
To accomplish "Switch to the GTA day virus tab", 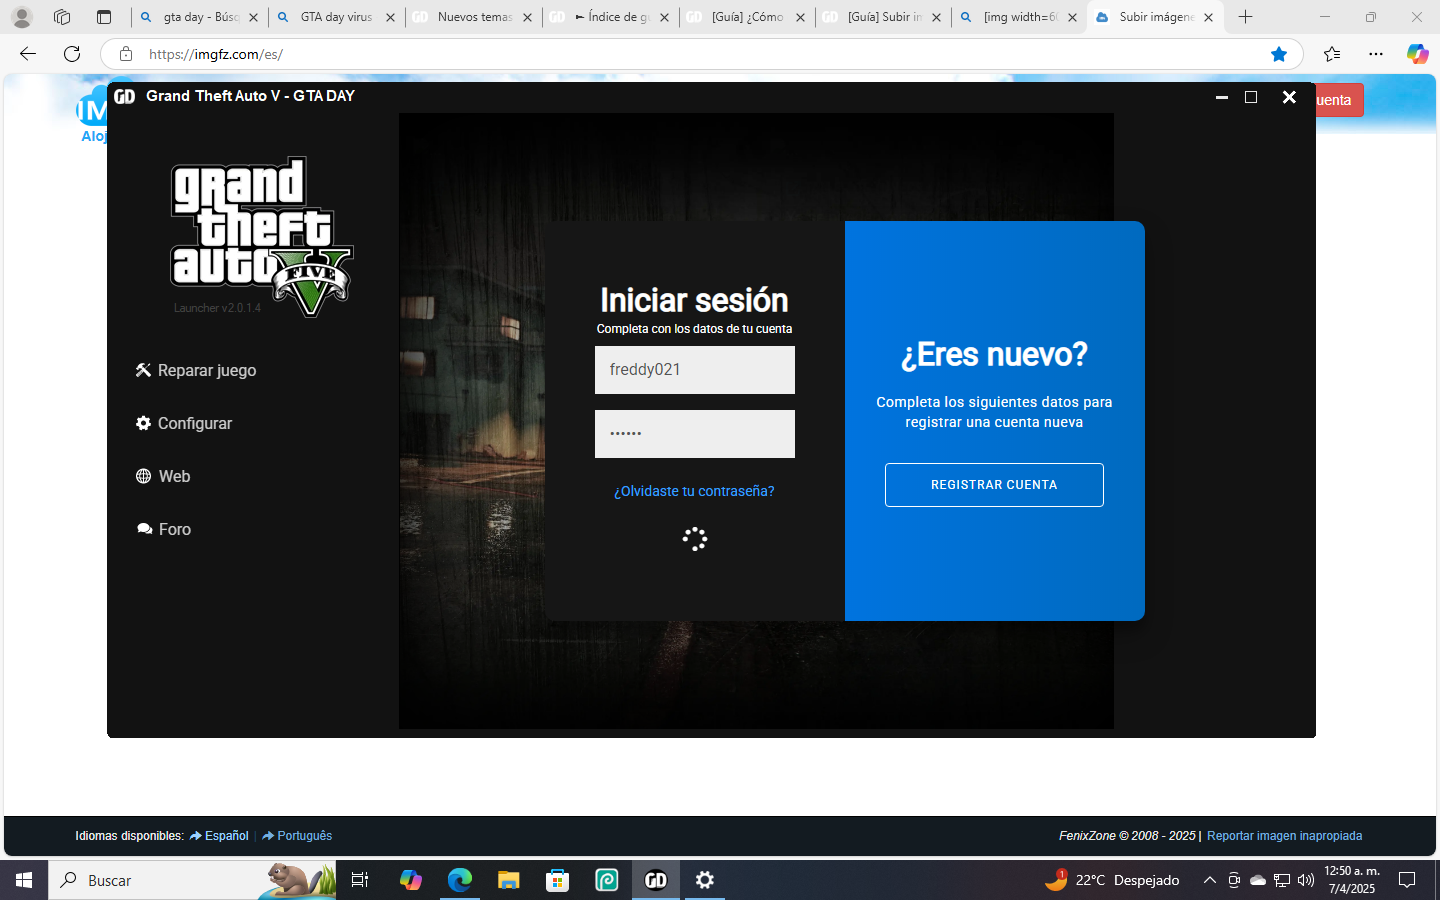I will coord(336,17).
